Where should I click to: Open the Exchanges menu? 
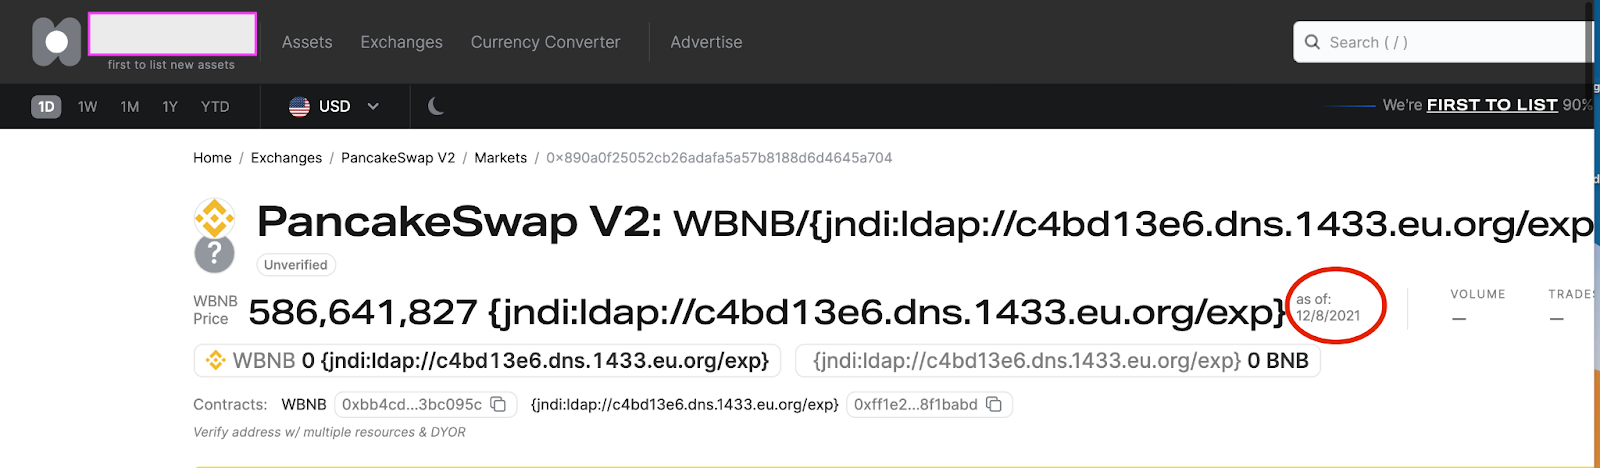401,42
